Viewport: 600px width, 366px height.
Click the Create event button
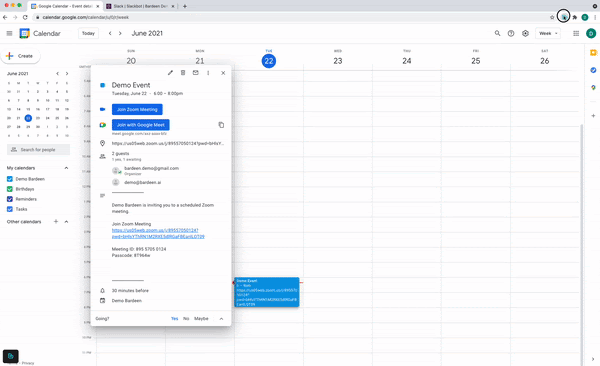(x=21, y=56)
